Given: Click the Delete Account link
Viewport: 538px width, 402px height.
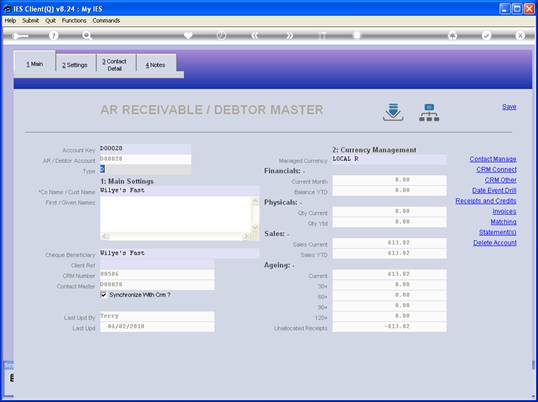Looking at the screenshot, I should click(x=495, y=243).
